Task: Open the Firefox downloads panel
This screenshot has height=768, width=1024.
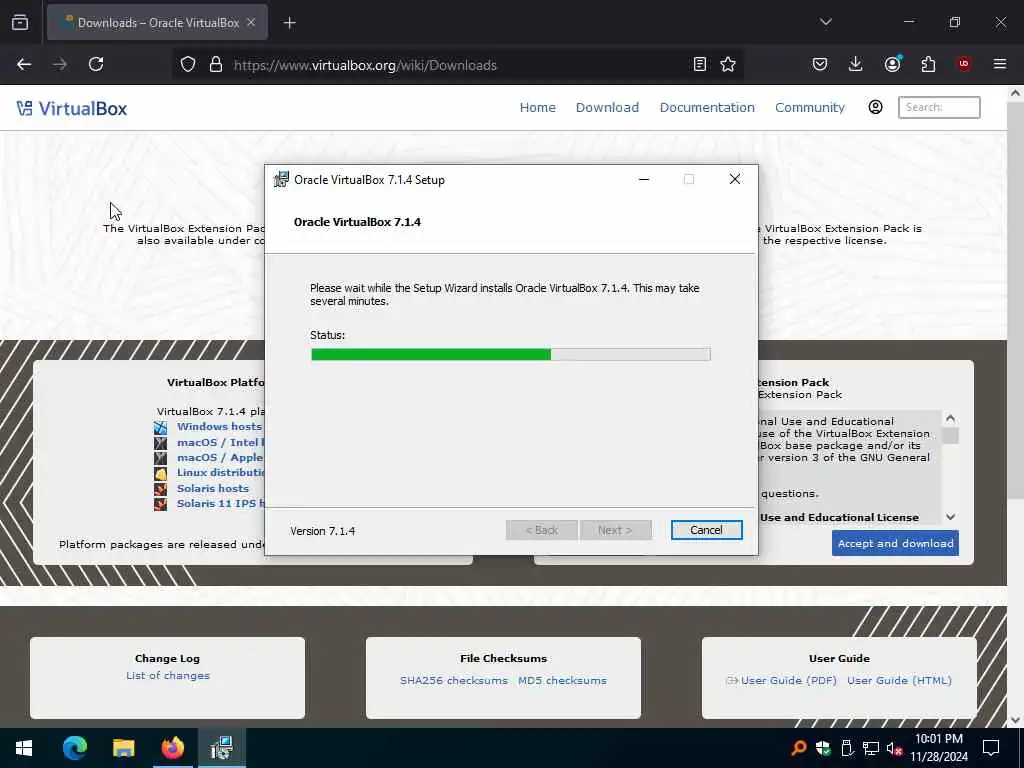Action: point(856,64)
